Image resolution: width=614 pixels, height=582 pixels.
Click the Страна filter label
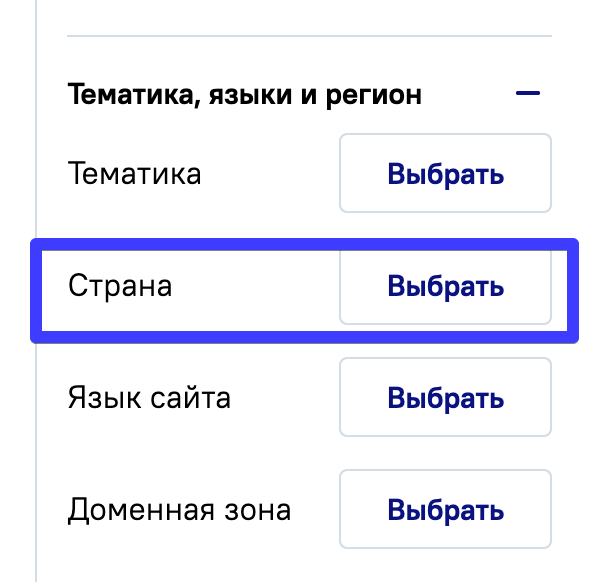point(120,286)
